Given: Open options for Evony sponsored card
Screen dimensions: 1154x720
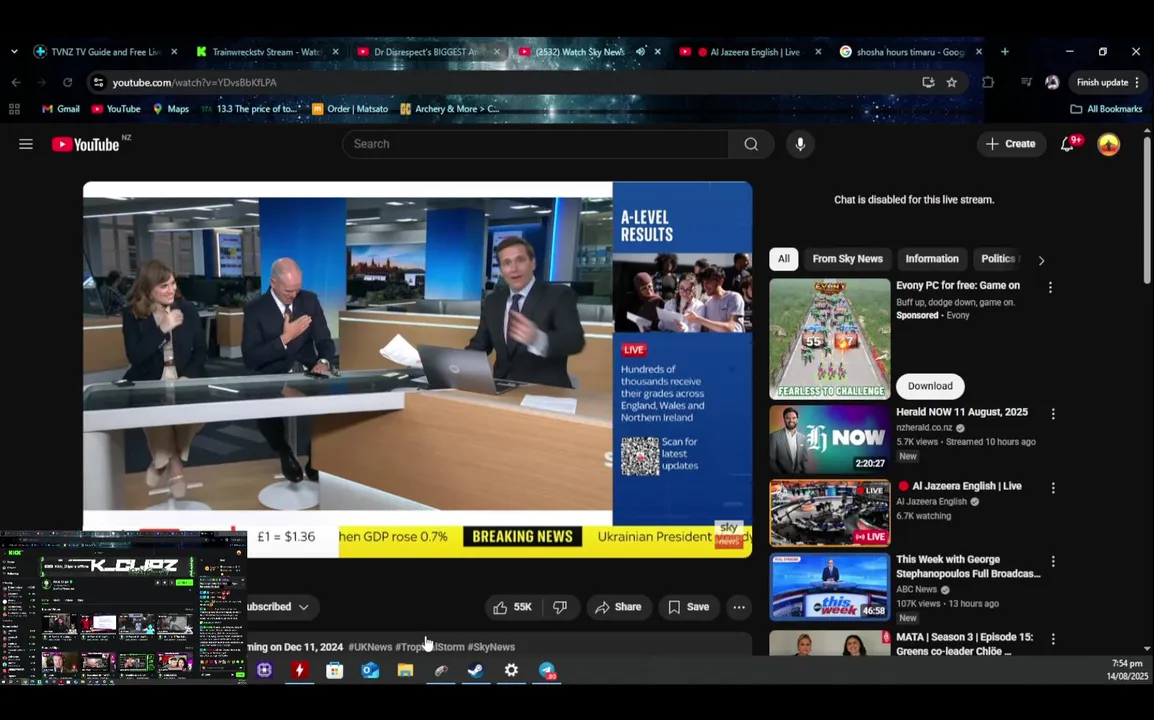Looking at the screenshot, I should coord(1050,288).
